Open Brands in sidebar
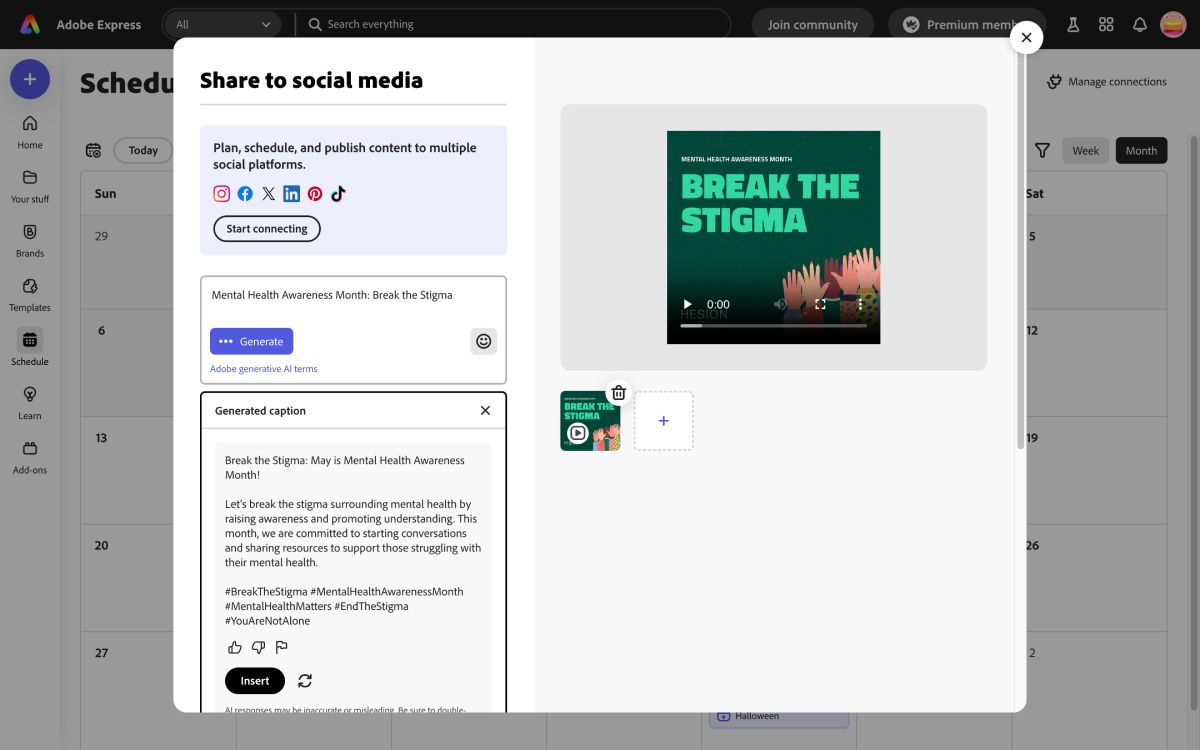The width and height of the screenshot is (1200, 750). pyautogui.click(x=30, y=240)
